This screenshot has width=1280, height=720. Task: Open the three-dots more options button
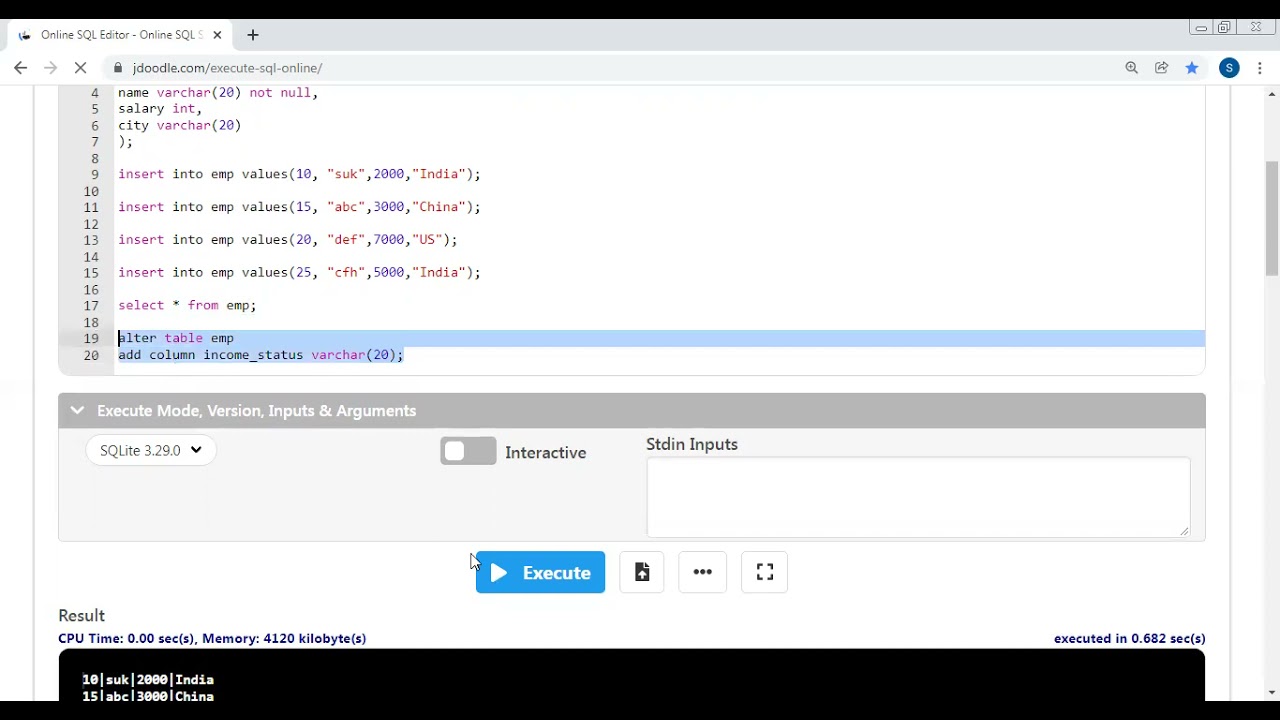pos(702,572)
